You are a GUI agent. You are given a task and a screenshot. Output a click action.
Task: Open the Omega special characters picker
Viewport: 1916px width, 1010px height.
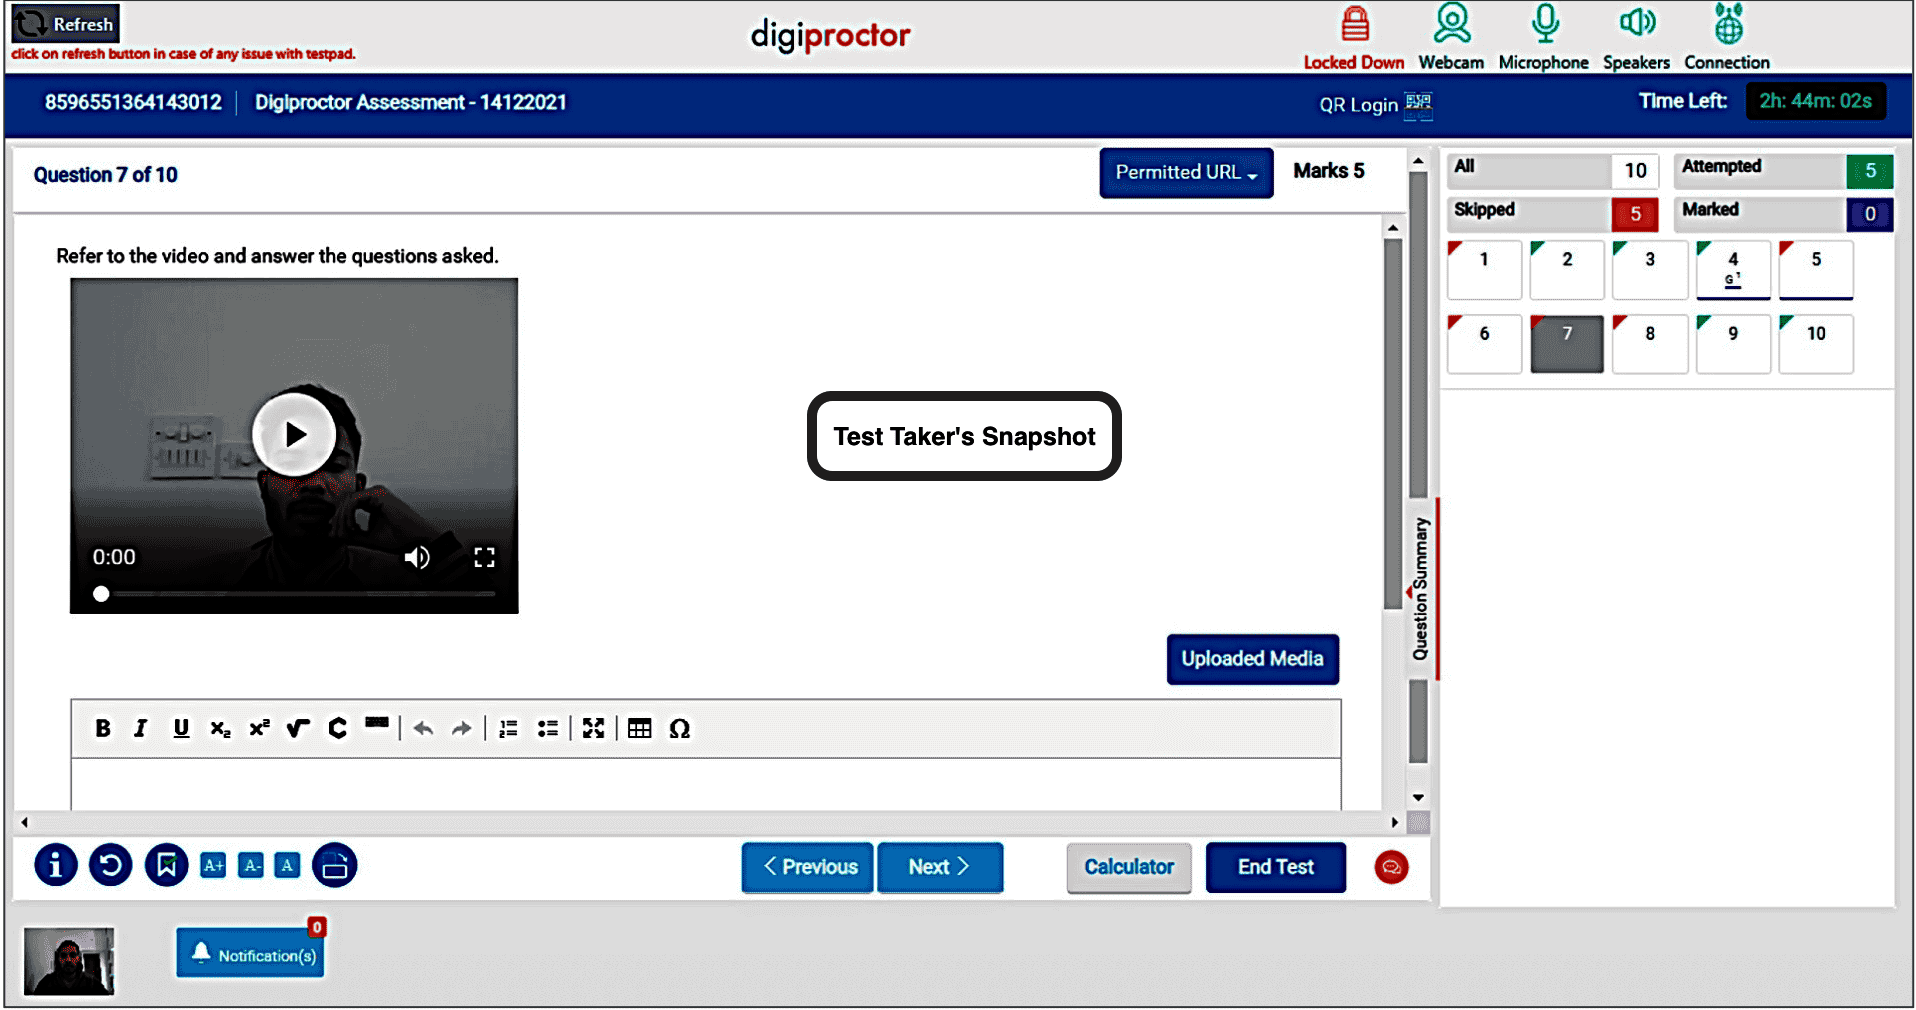click(x=680, y=729)
